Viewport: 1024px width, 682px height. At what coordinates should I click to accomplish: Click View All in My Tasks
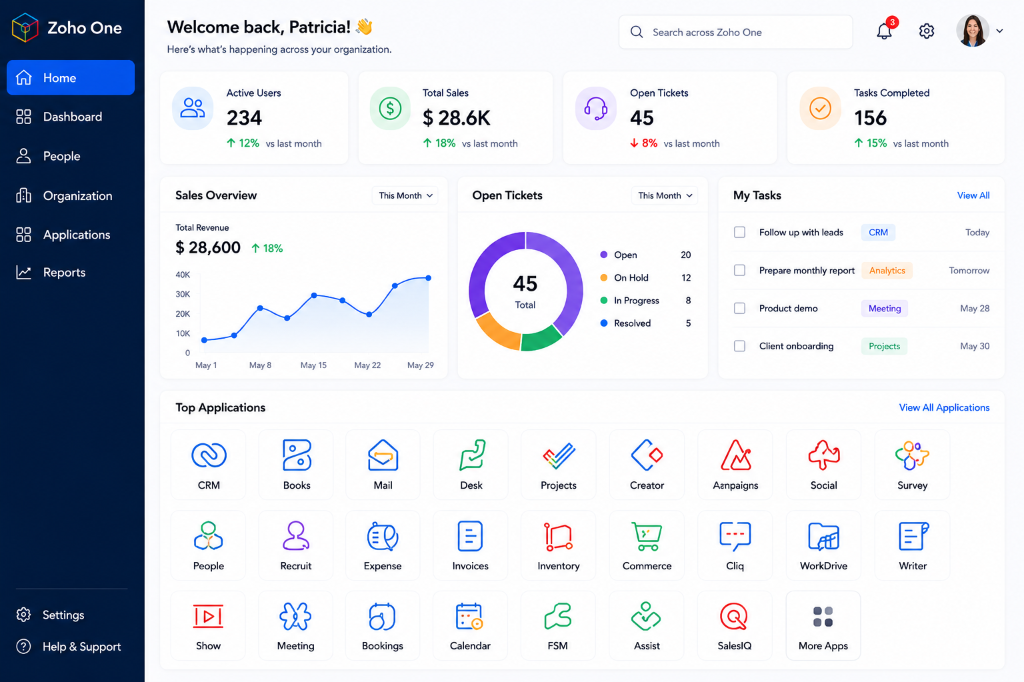[x=973, y=195]
